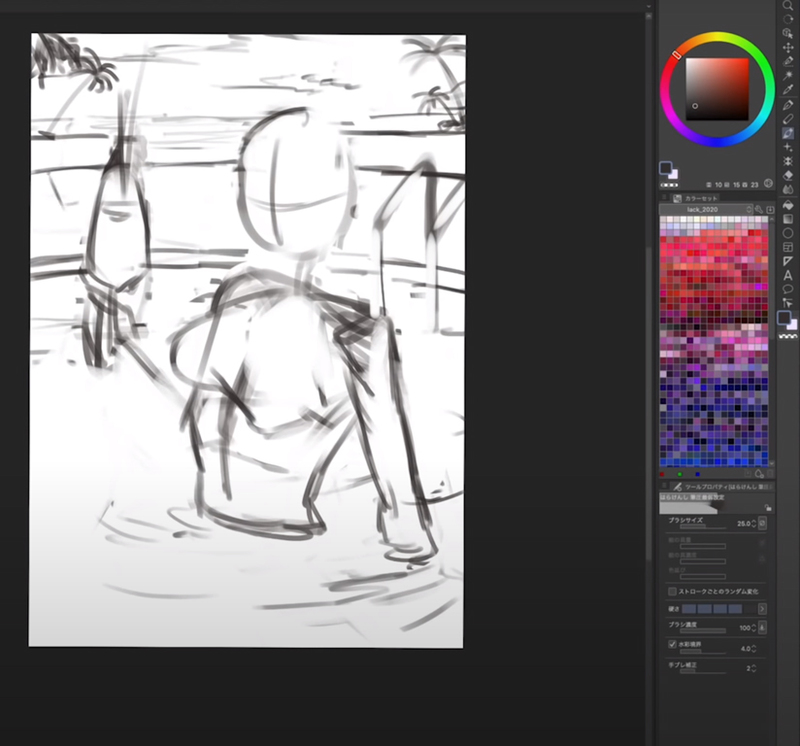800x746 pixels.
Task: Select the Gradient tool
Action: click(788, 218)
